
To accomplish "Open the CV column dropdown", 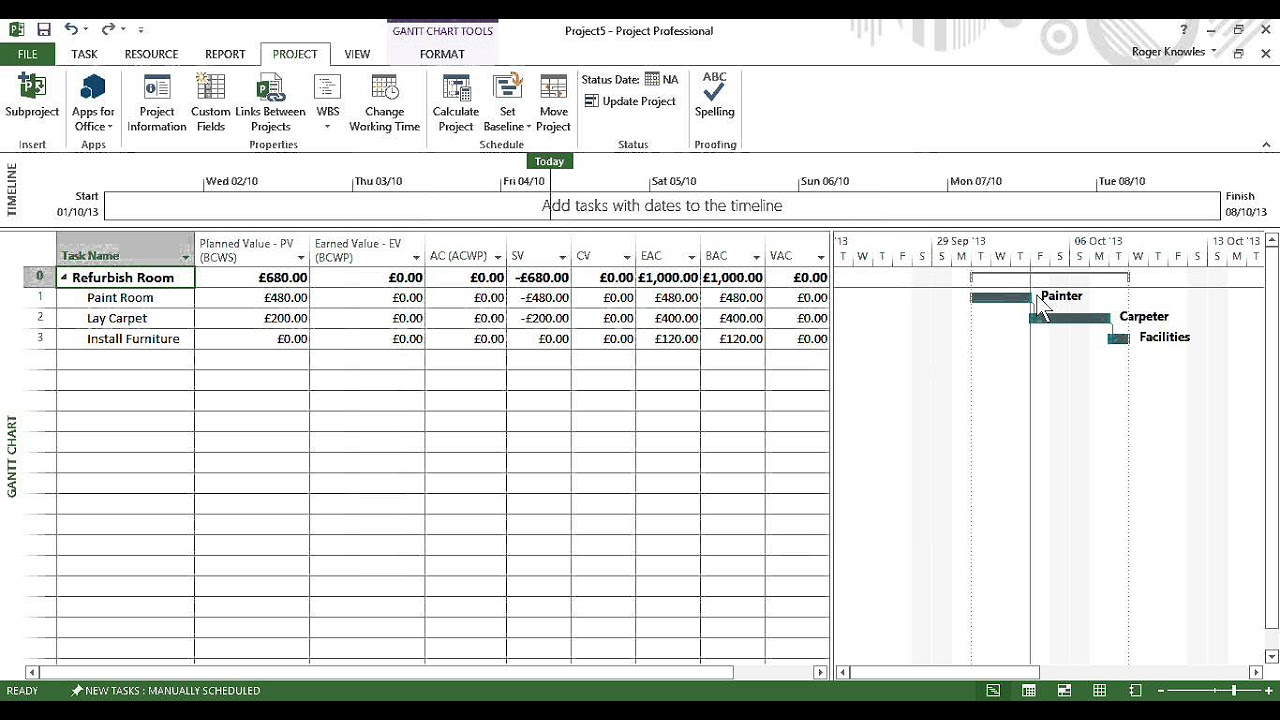I will click(627, 257).
